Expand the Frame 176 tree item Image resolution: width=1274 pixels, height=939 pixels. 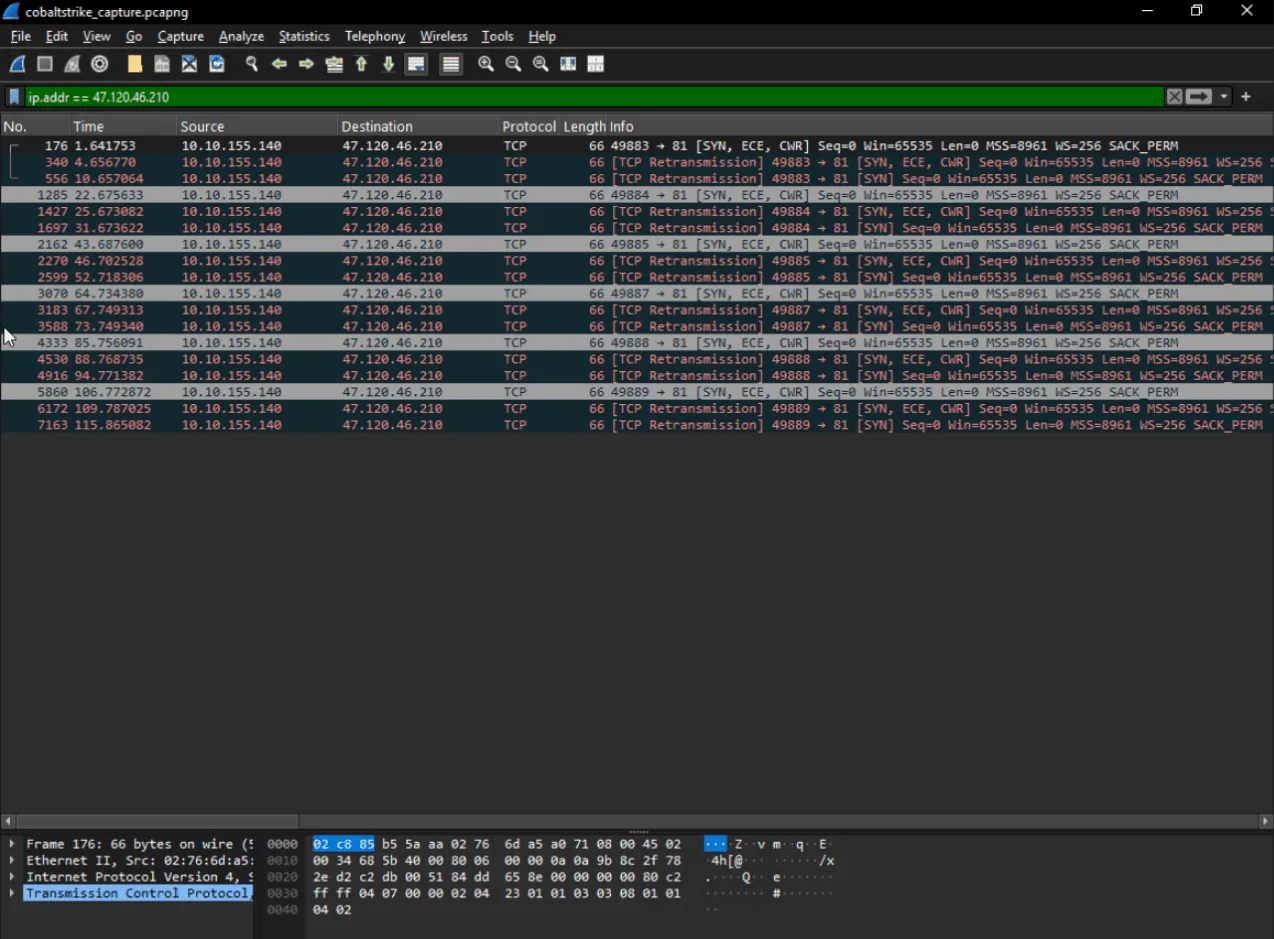12,844
